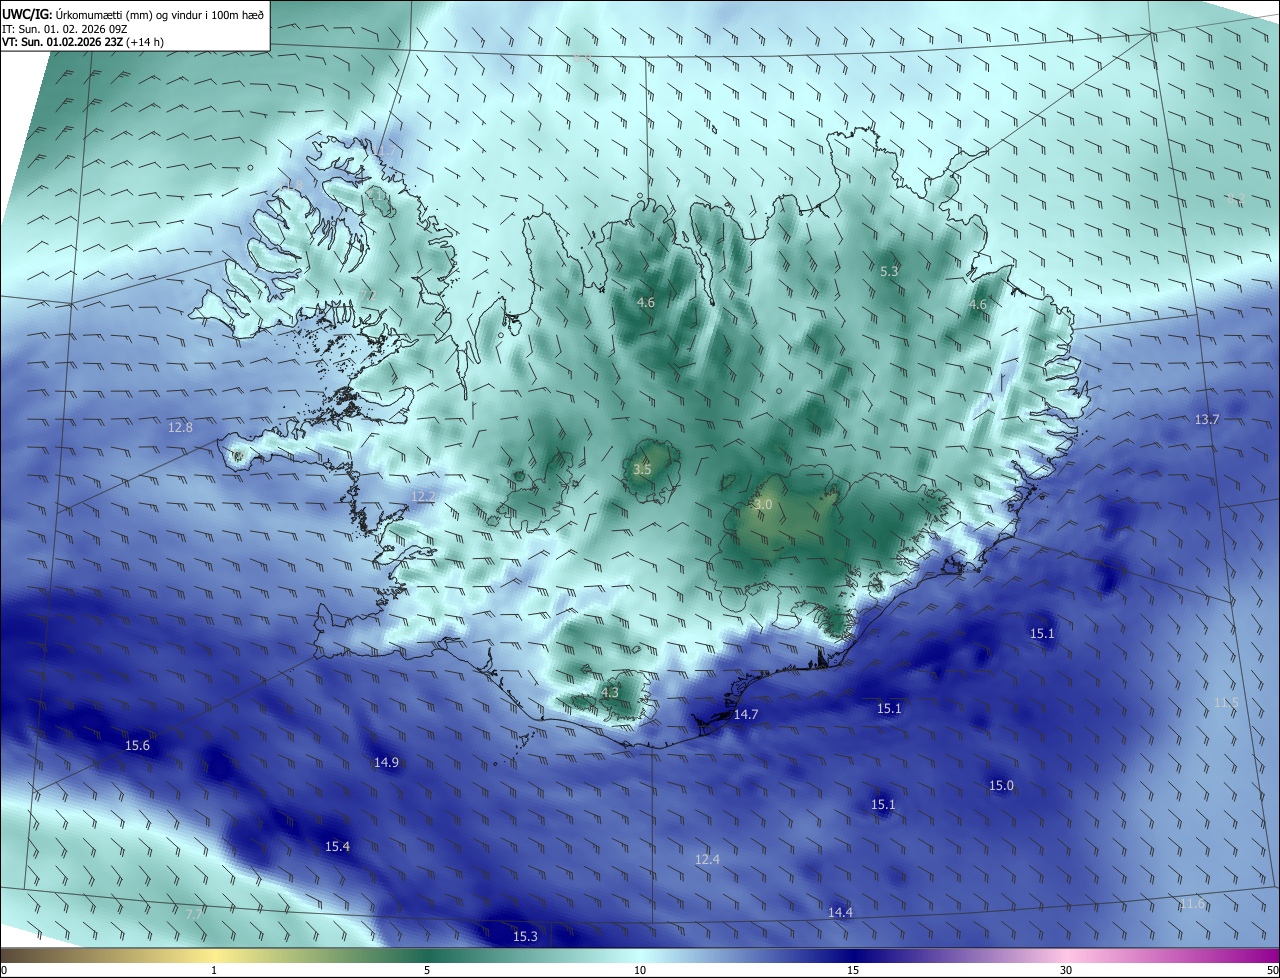Click the 14.4 value label
The image size is (1280, 978).
click(x=840, y=912)
